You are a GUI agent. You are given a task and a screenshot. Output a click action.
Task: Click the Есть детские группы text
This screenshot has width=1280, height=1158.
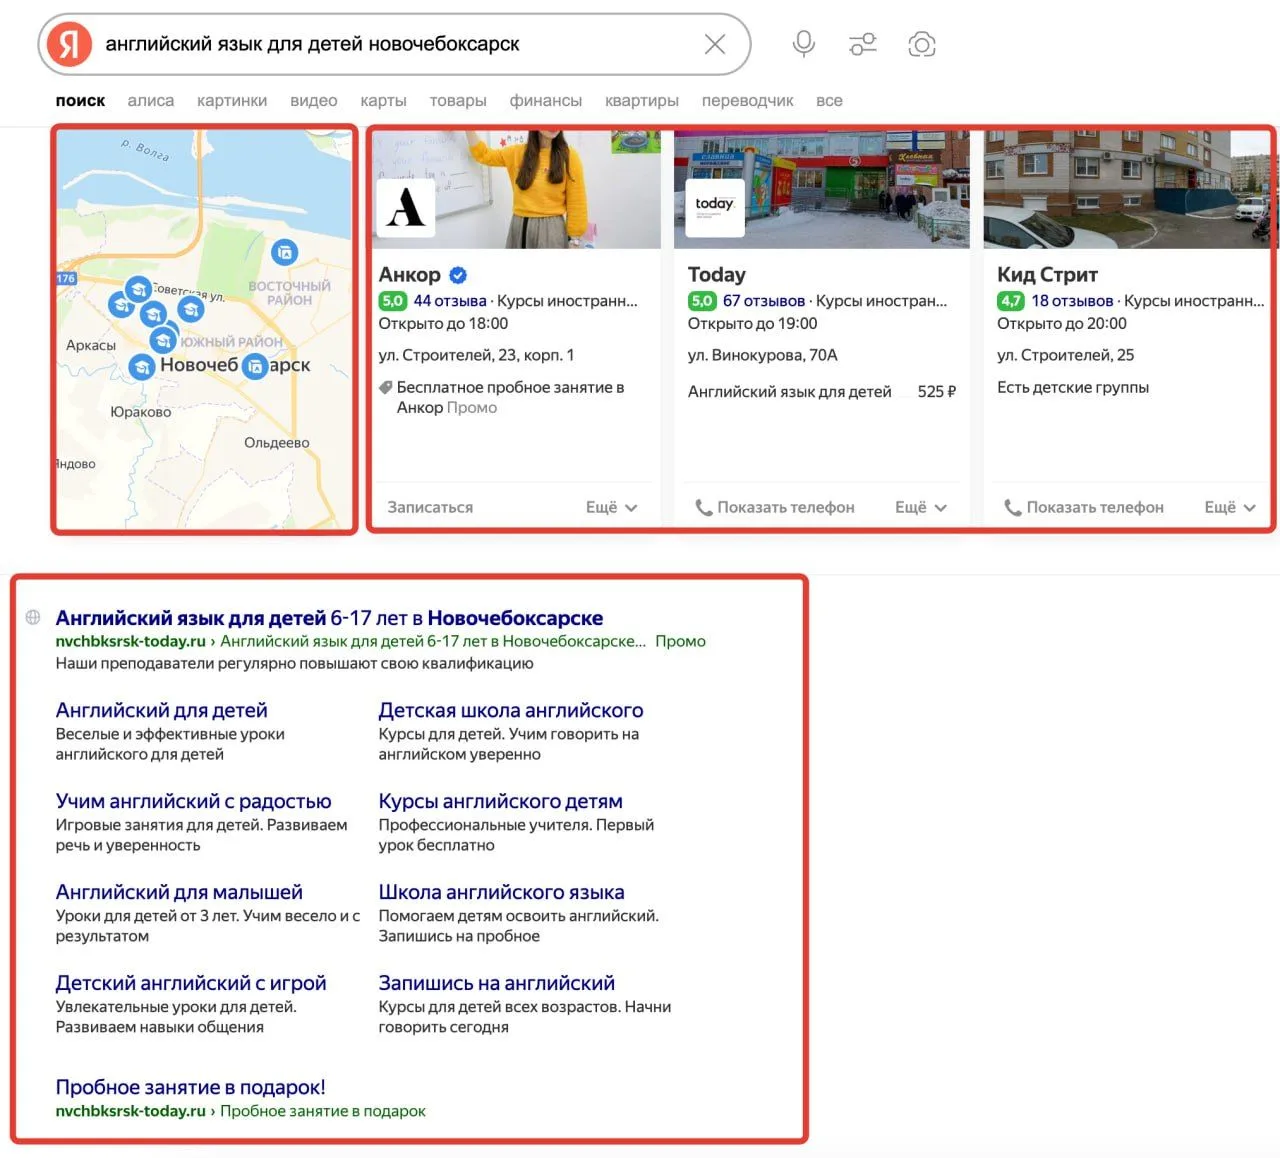click(1073, 387)
